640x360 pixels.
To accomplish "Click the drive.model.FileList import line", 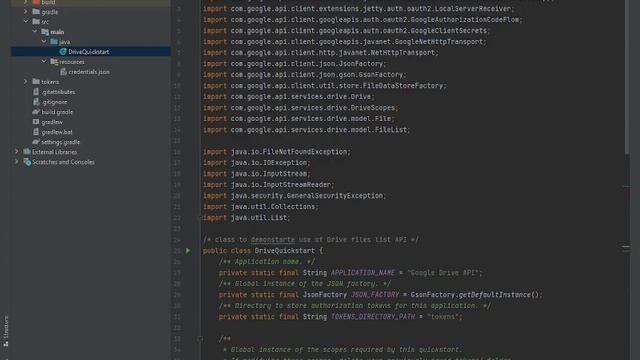I will point(307,130).
